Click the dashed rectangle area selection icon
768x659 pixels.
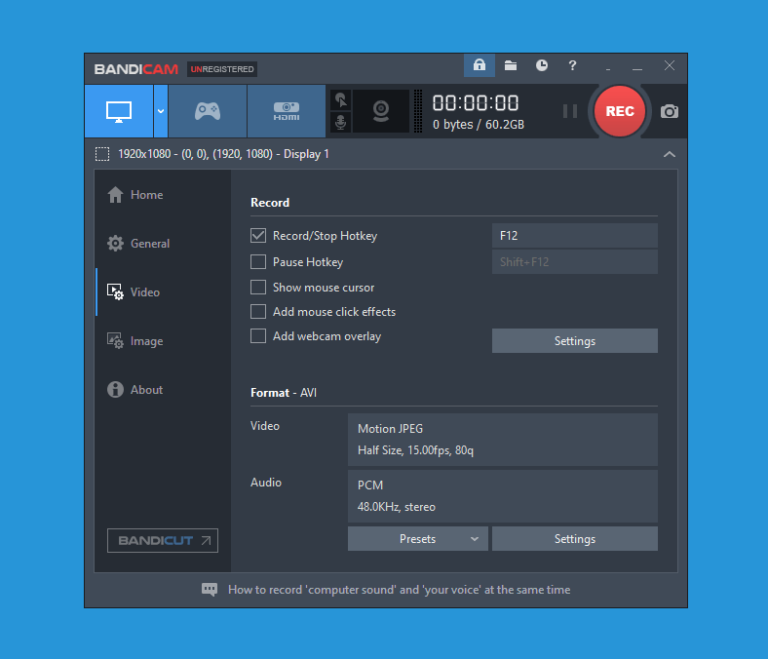[x=102, y=154]
